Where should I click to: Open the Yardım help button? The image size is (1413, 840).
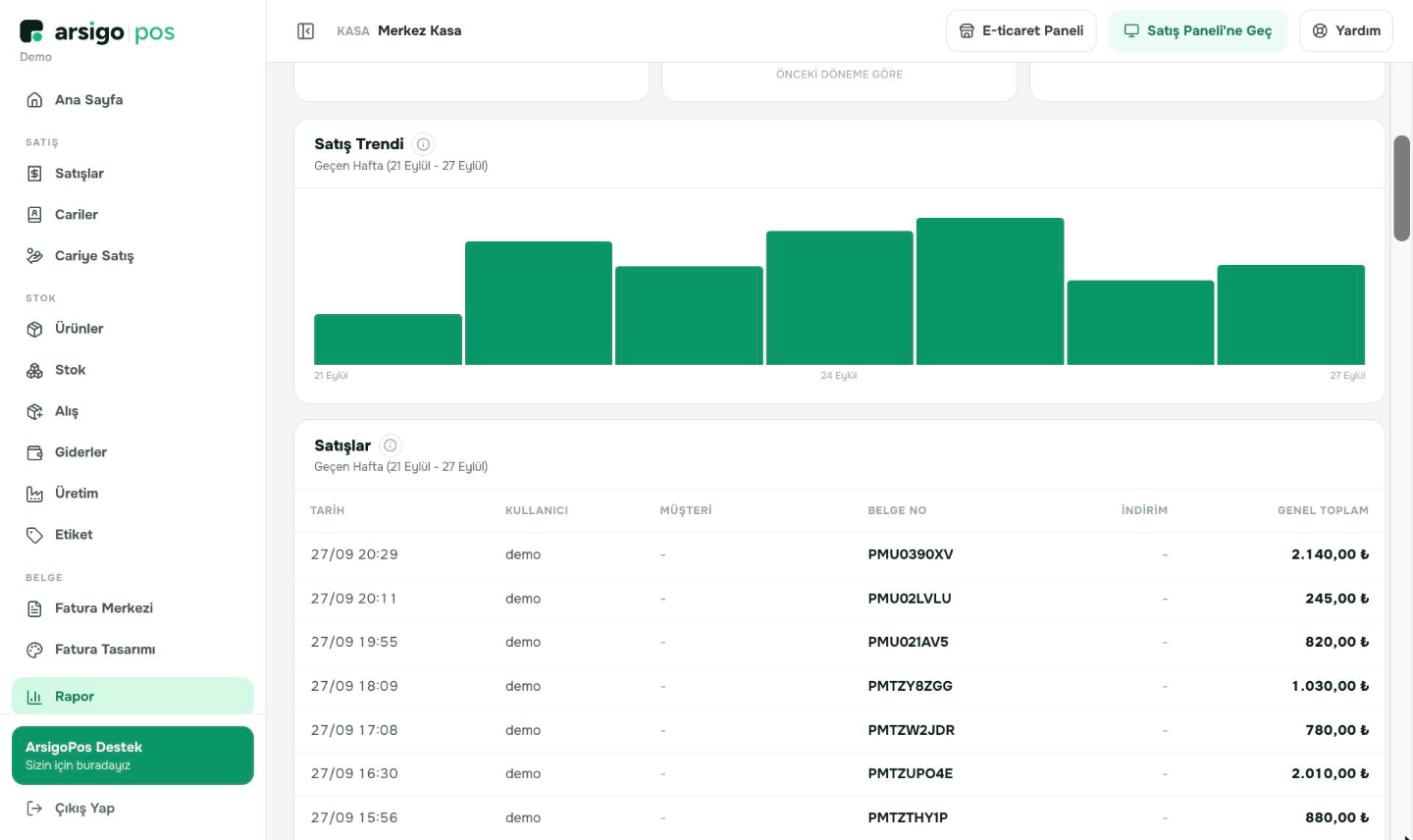pyautogui.click(x=1346, y=31)
